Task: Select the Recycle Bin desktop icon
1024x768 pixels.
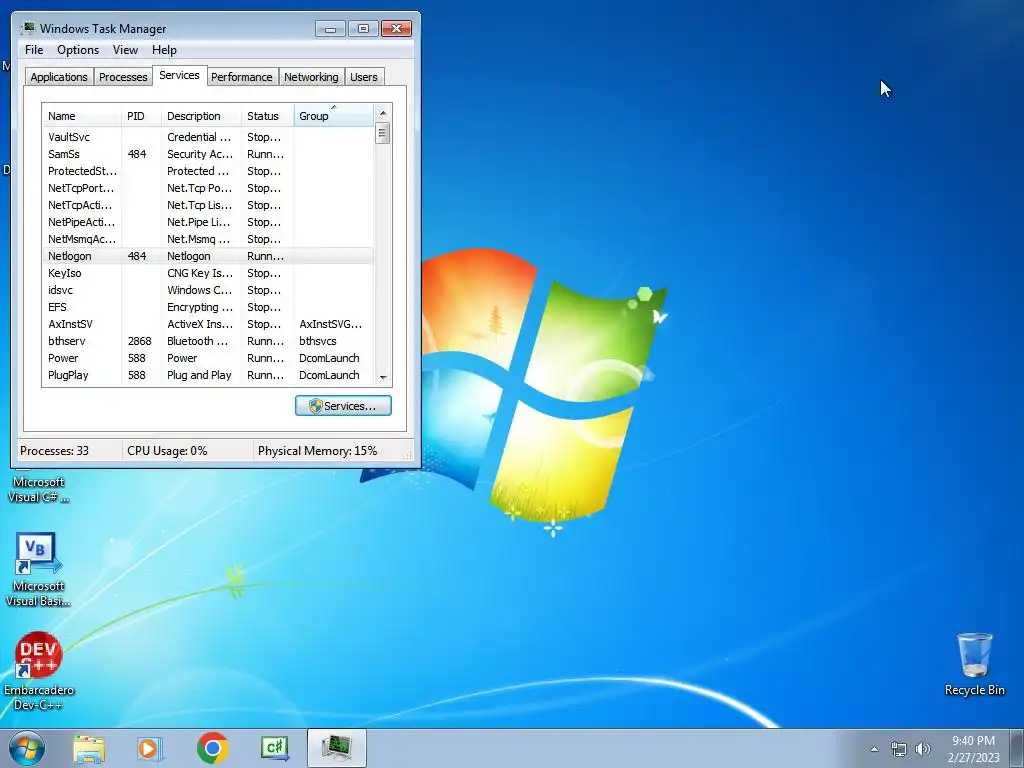Action: (x=974, y=664)
